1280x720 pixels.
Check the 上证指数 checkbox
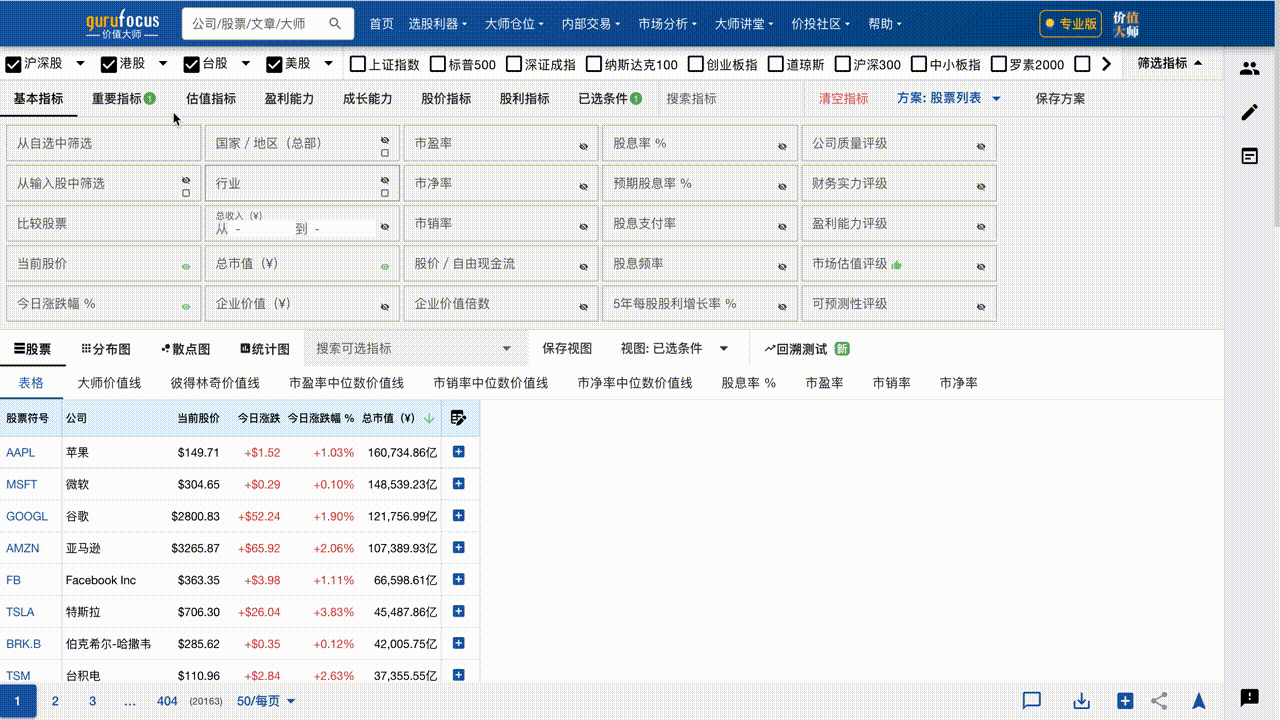[x=358, y=64]
